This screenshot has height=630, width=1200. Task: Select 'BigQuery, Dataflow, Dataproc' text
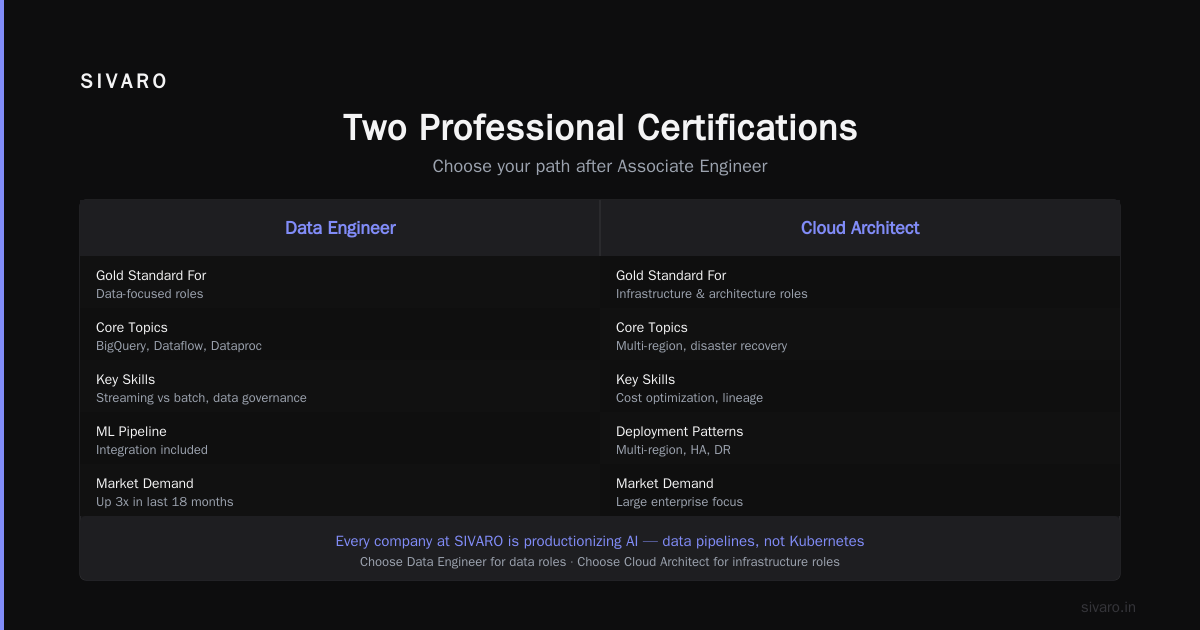(x=179, y=346)
